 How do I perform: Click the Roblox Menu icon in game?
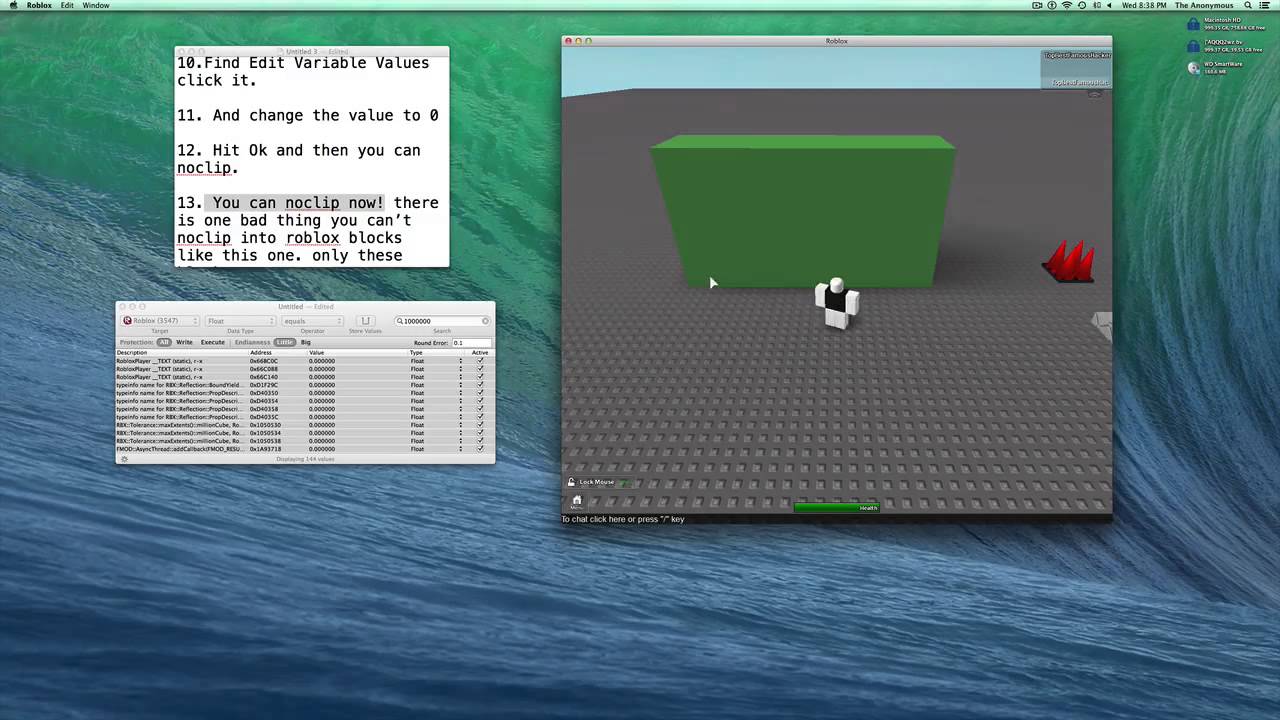576,502
